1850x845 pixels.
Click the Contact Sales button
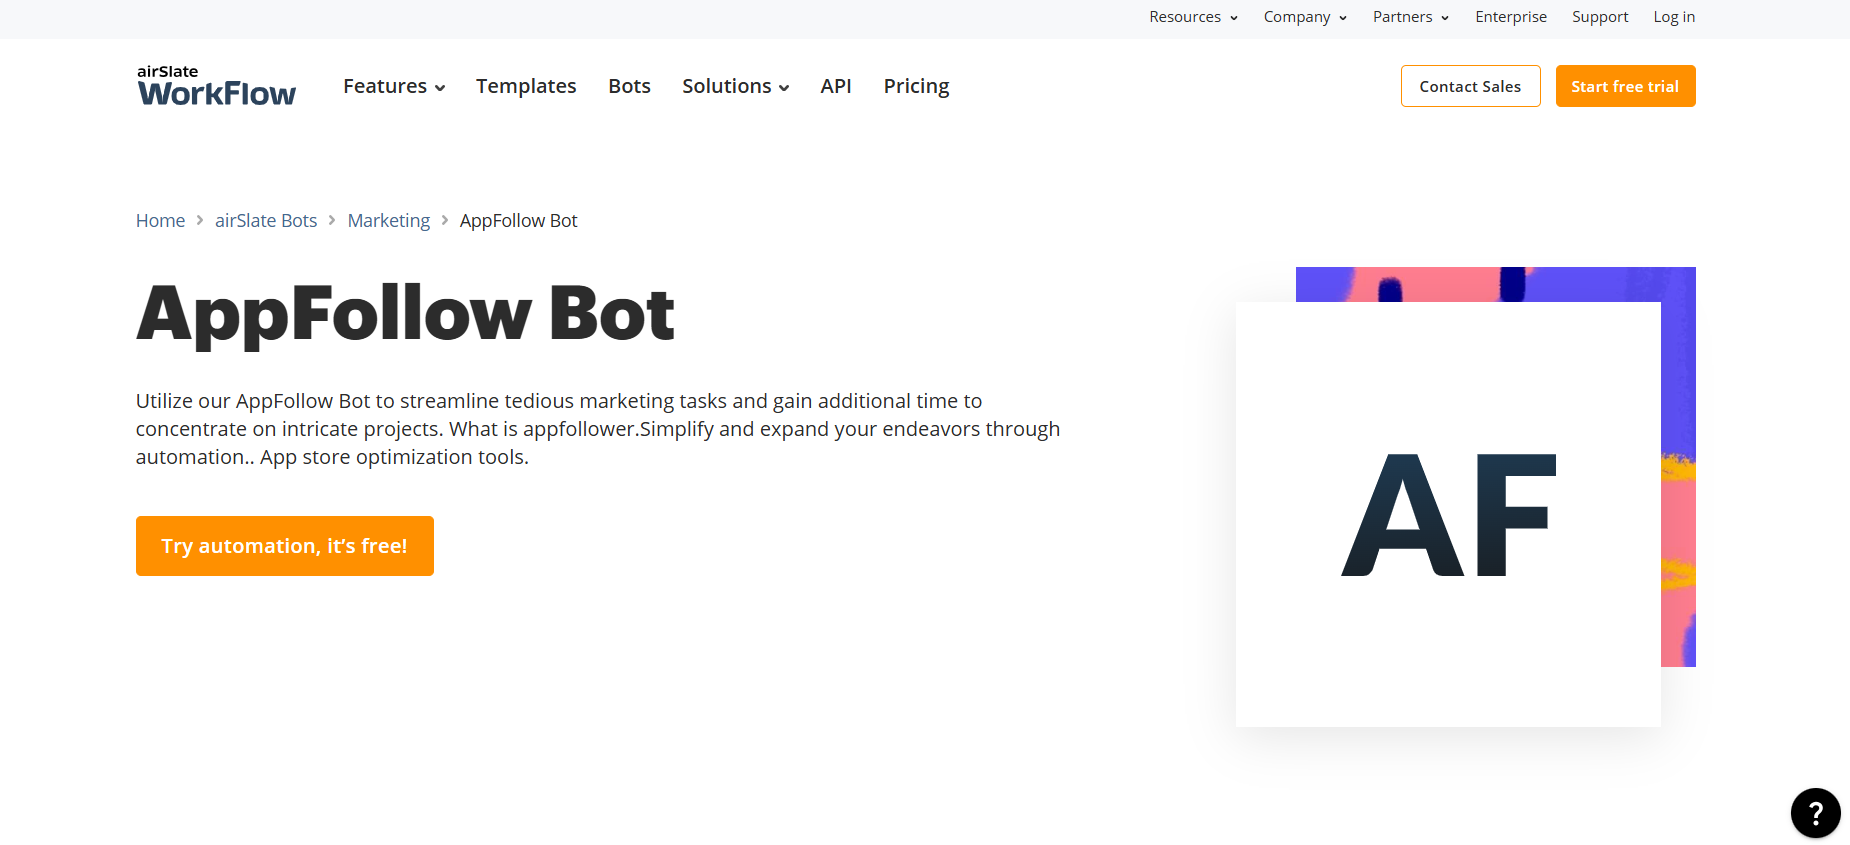(x=1470, y=86)
